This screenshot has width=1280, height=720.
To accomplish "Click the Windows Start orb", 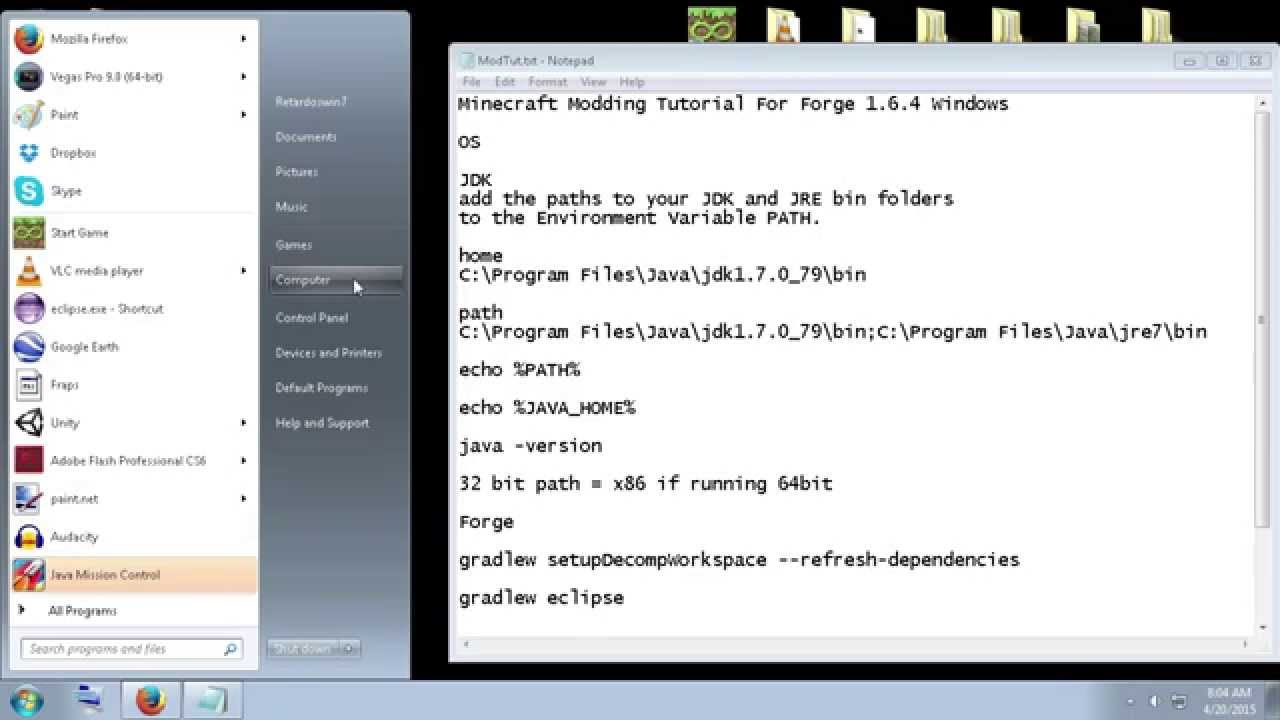I will 26,699.
